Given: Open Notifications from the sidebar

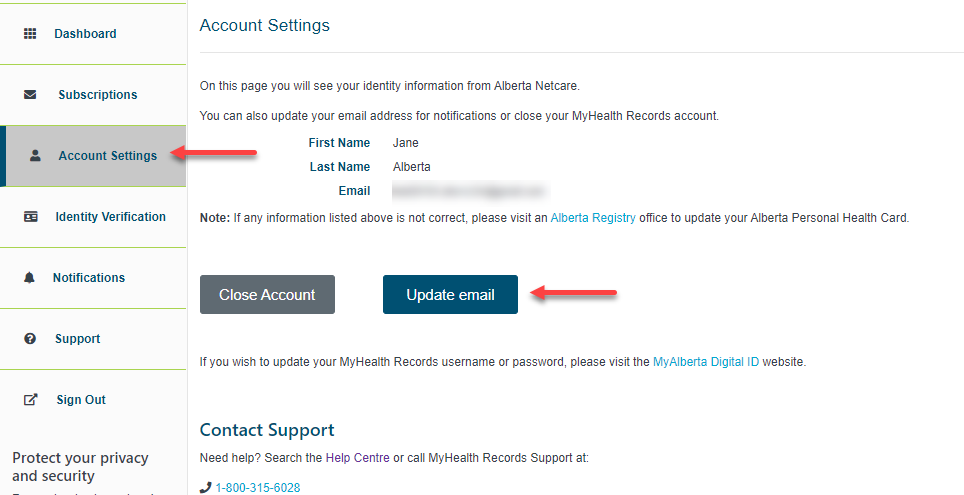Looking at the screenshot, I should [x=89, y=278].
